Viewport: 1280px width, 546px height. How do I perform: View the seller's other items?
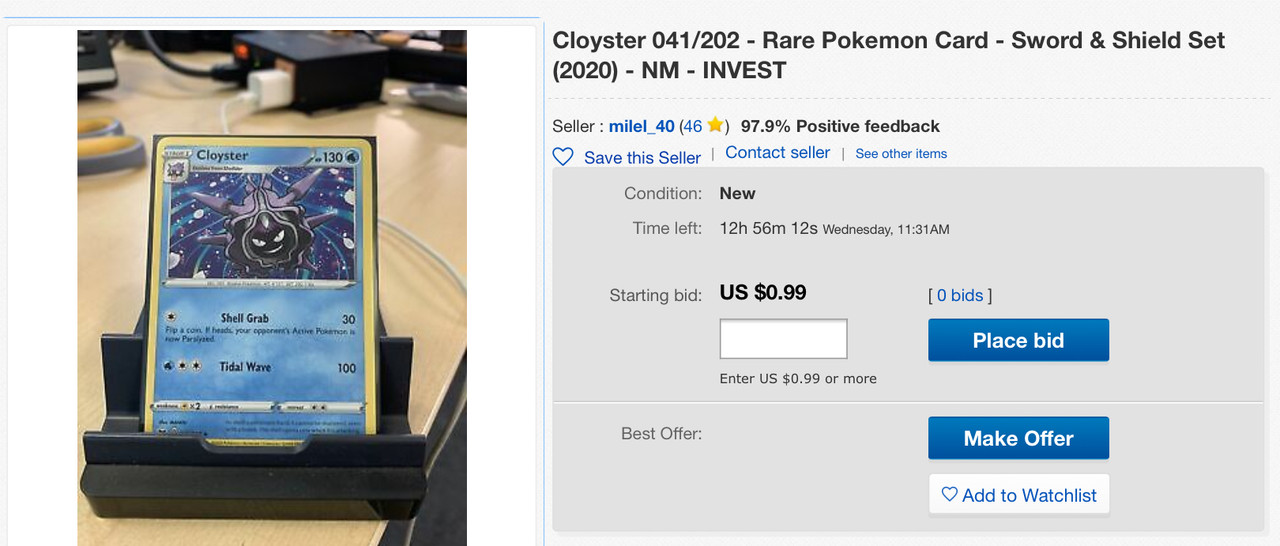(901, 153)
